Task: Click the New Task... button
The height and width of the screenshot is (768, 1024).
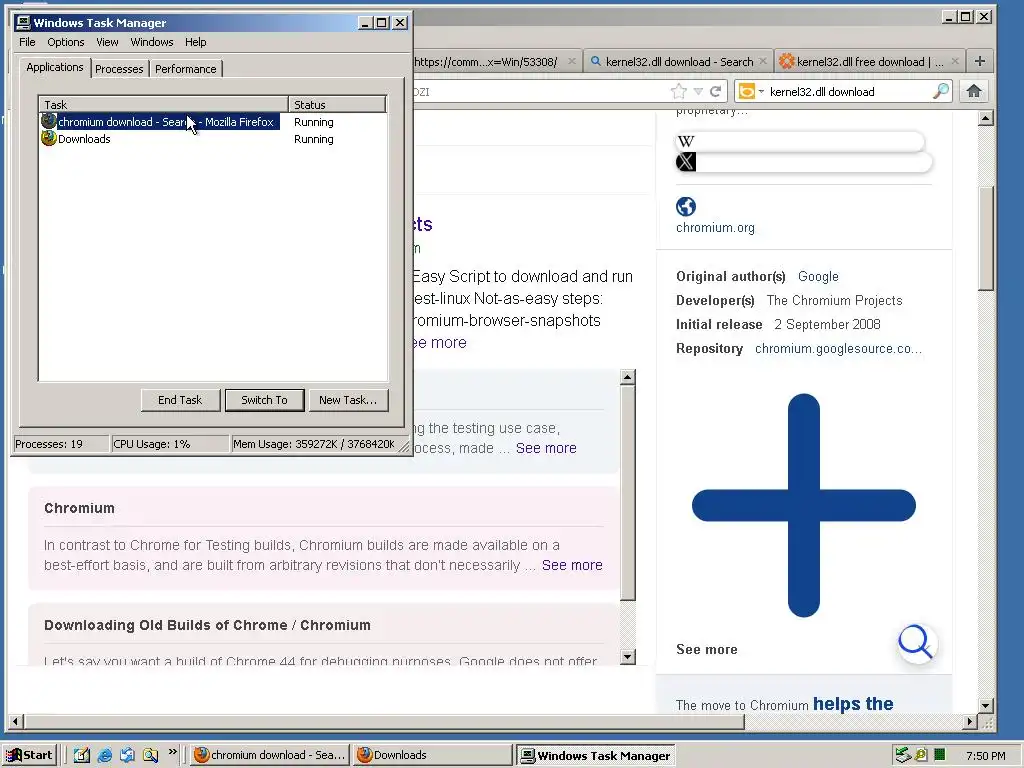Action: (x=348, y=400)
